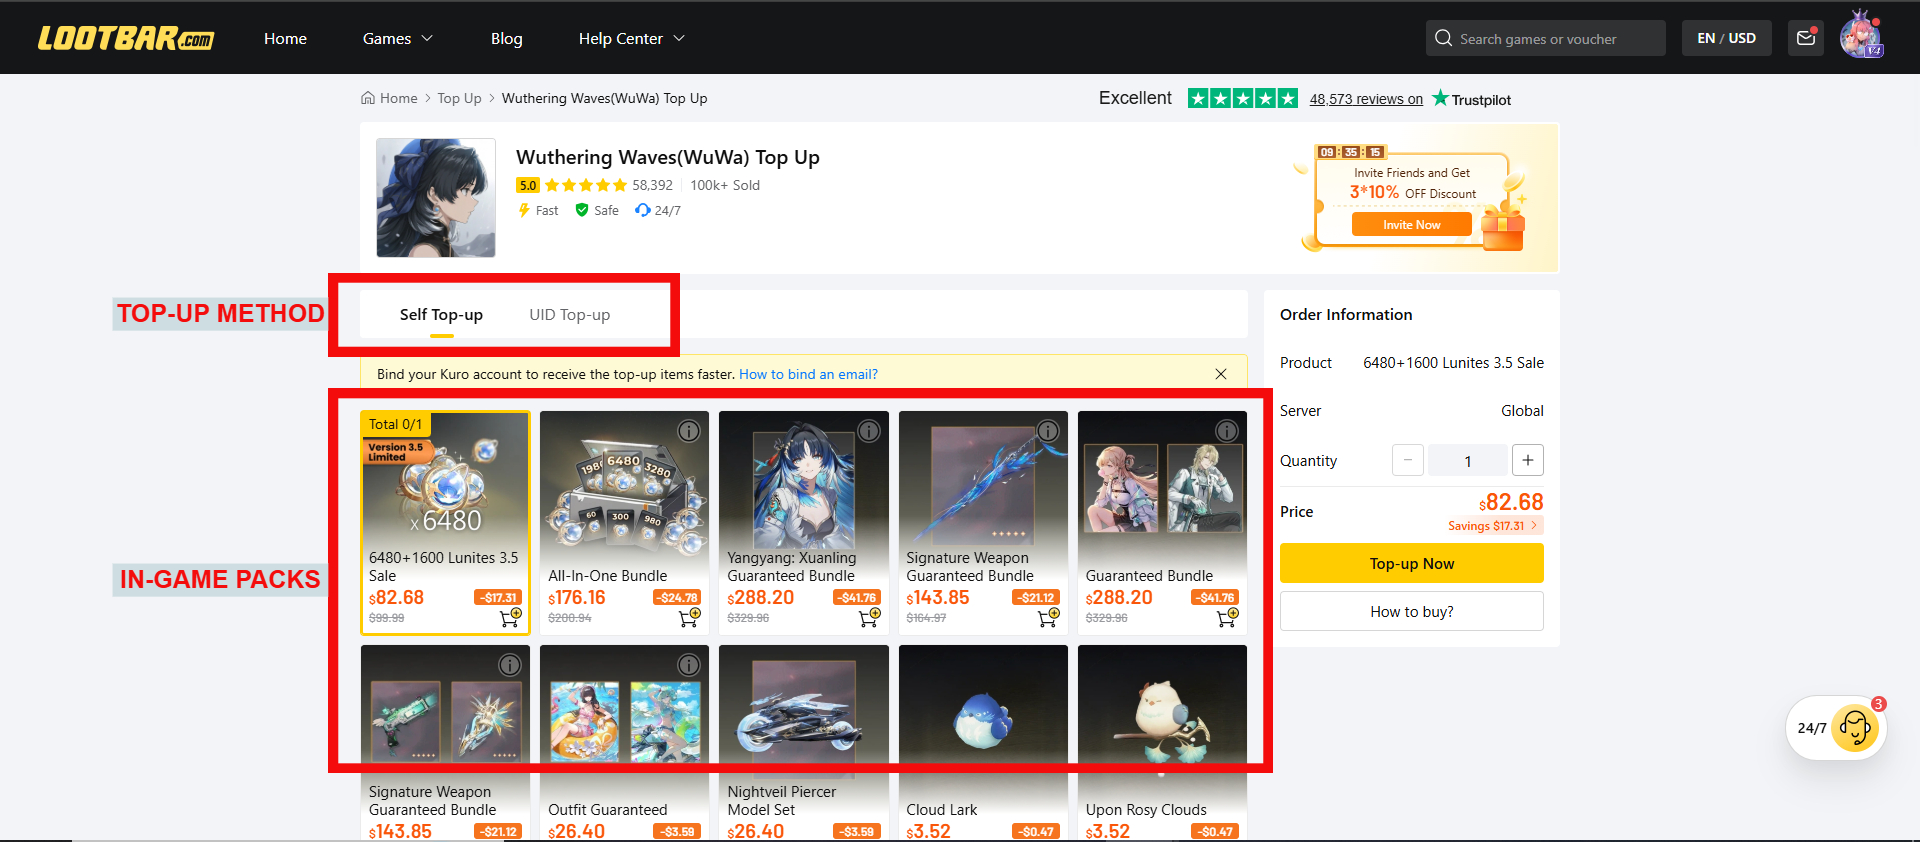The width and height of the screenshot is (1920, 842).
Task: Click the Trustpilot logo
Action: [1471, 98]
